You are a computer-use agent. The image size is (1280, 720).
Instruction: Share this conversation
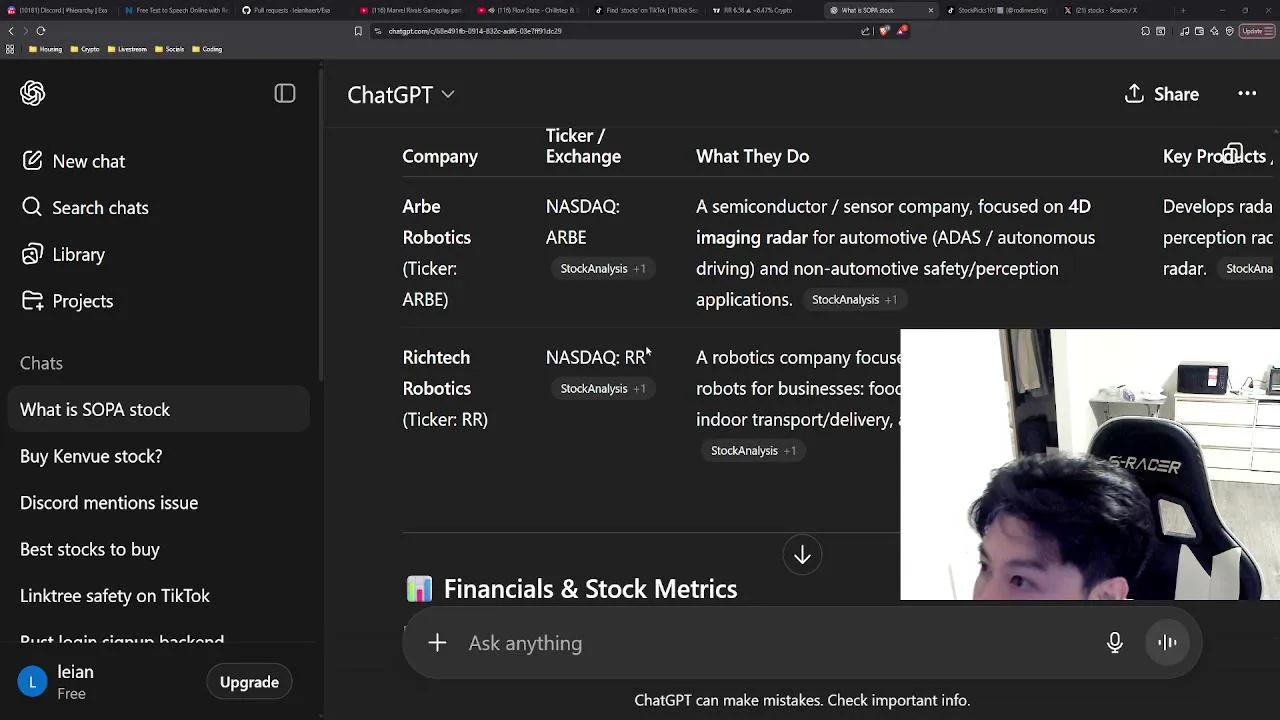(1162, 94)
